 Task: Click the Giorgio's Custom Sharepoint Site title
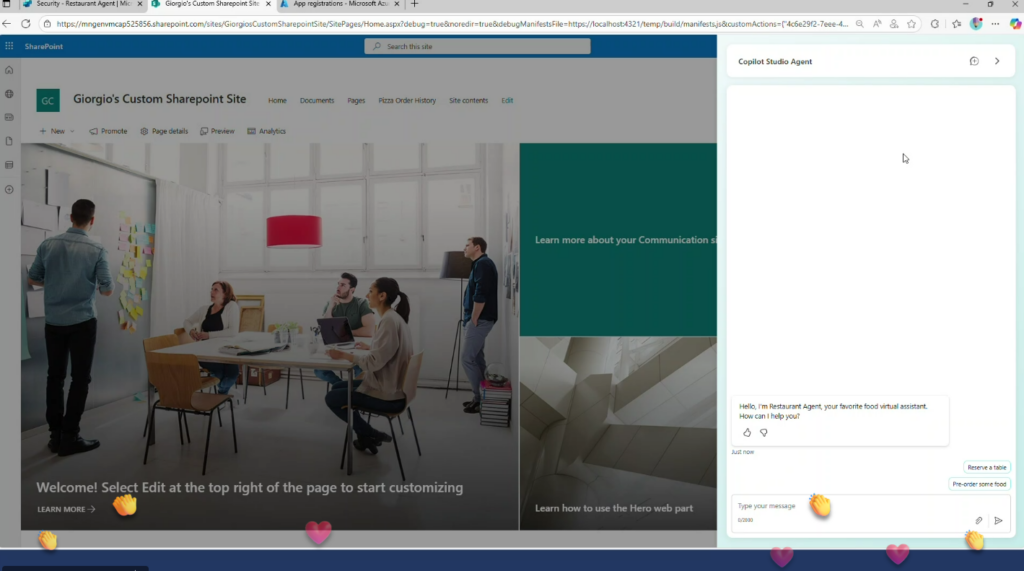click(x=159, y=99)
